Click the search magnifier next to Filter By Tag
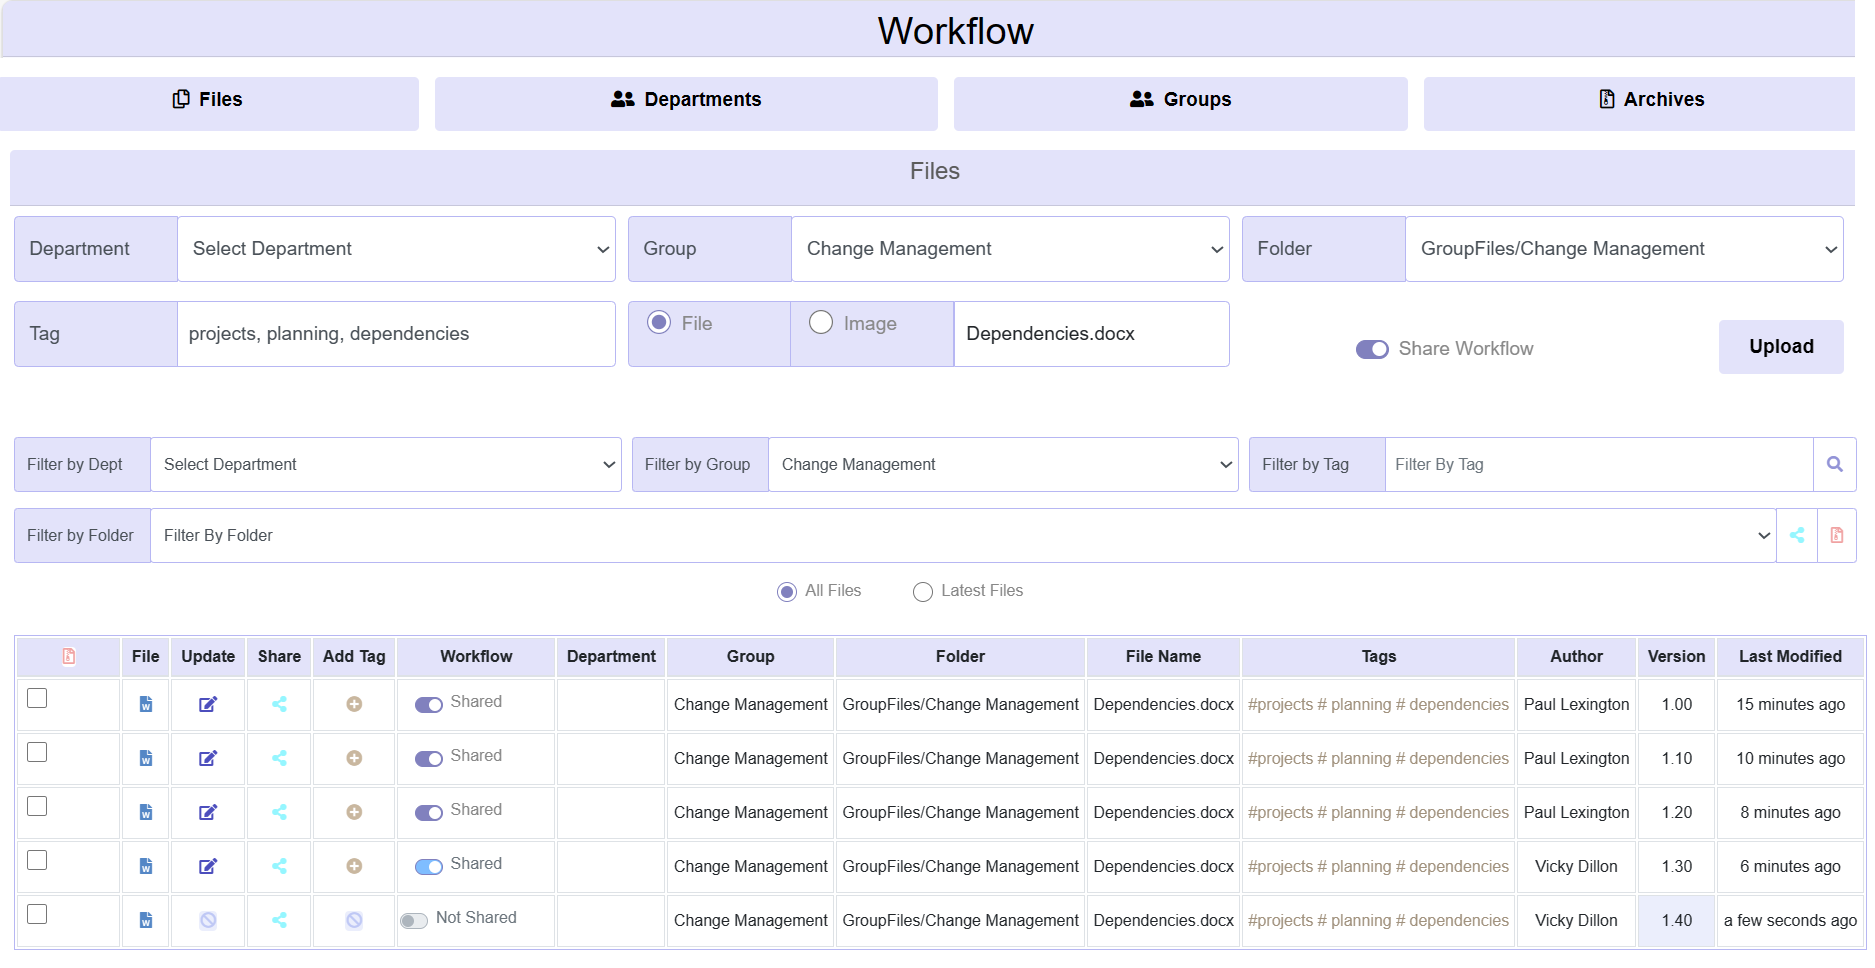 1836,464
